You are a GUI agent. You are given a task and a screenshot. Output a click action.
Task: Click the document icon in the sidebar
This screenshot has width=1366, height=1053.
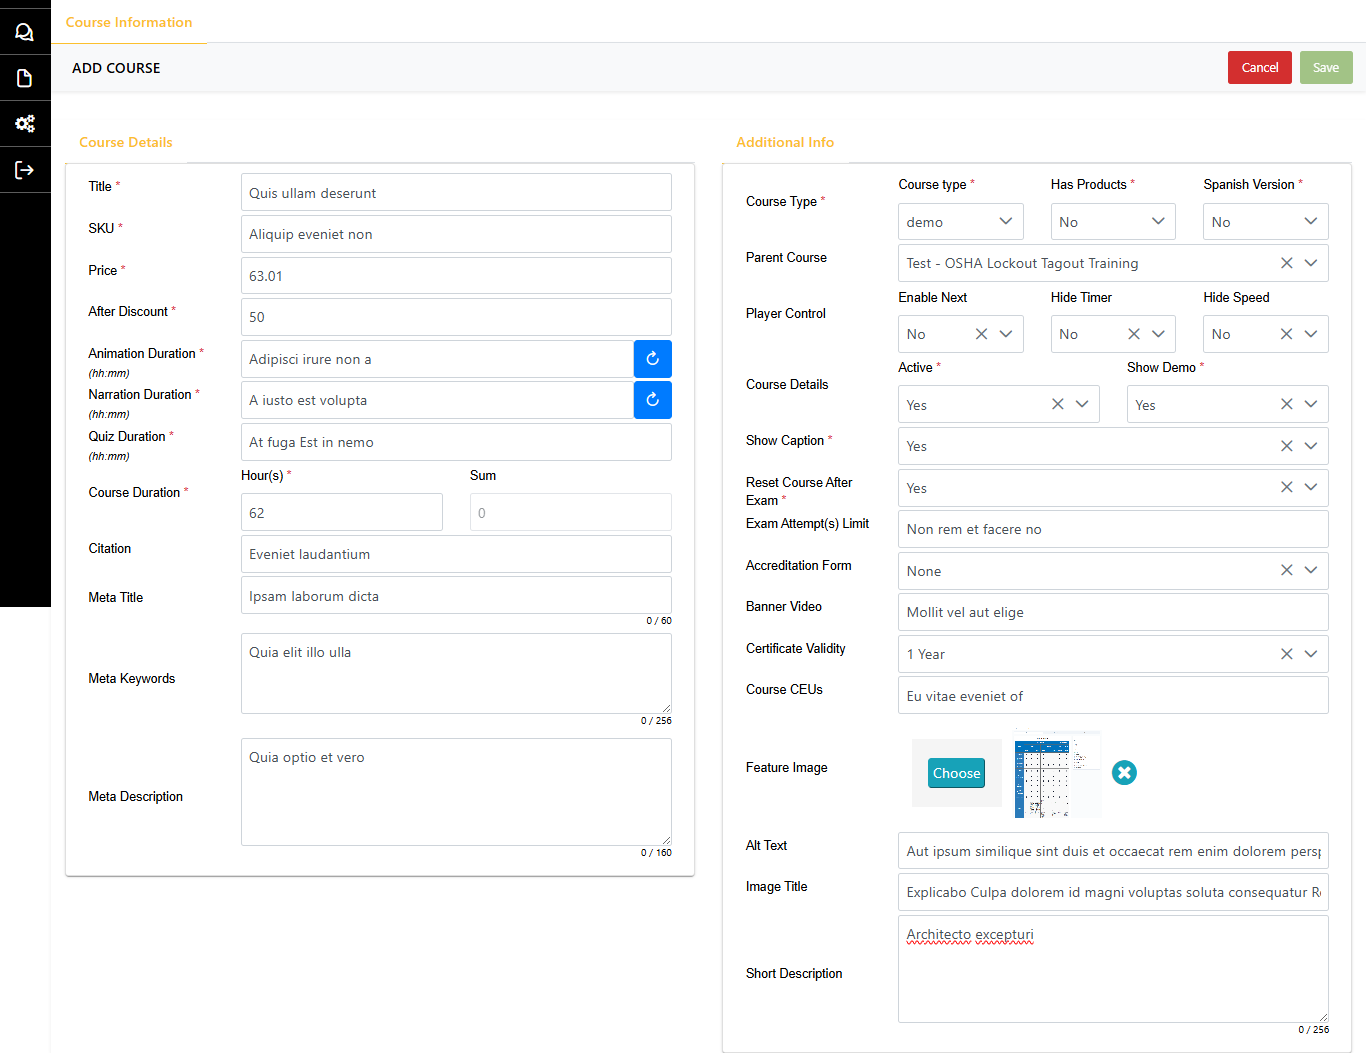pos(25,78)
